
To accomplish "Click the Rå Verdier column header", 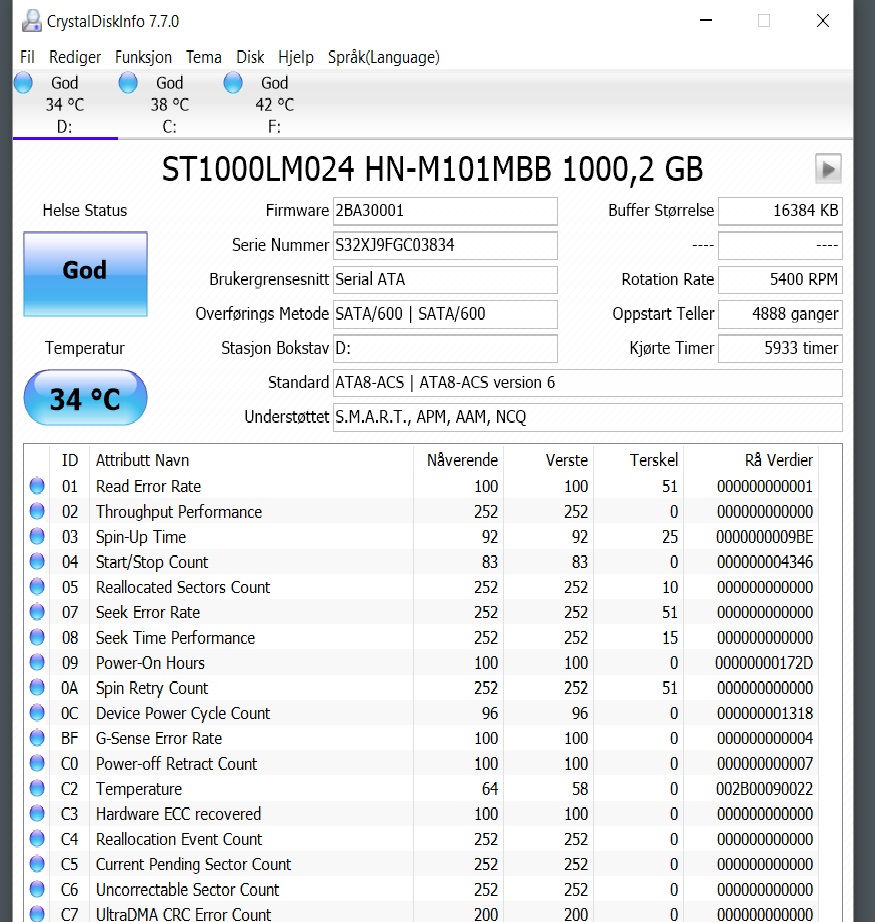I will click(x=751, y=460).
